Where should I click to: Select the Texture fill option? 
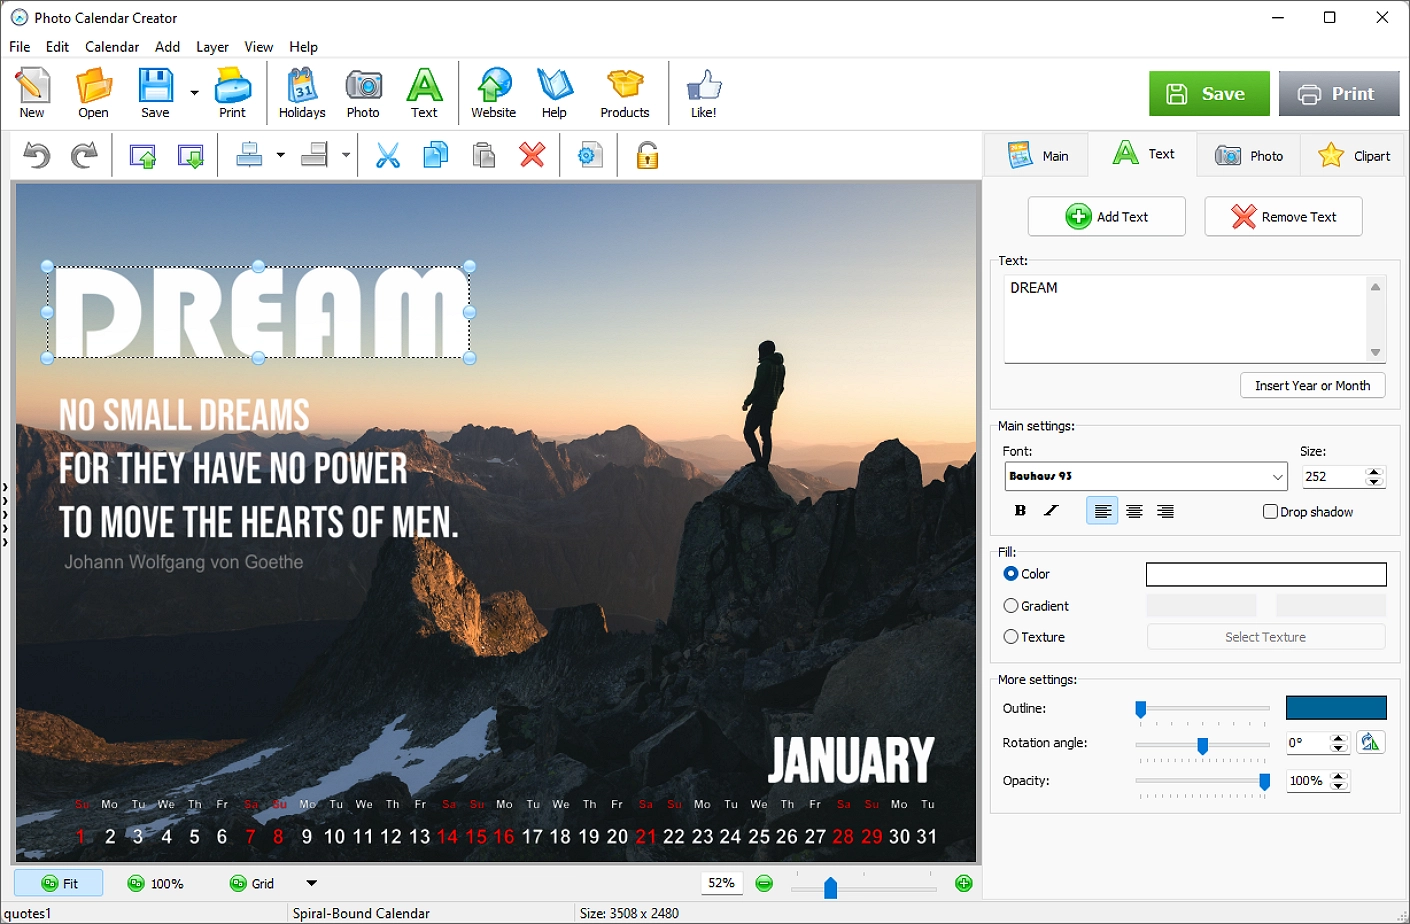[1011, 637]
